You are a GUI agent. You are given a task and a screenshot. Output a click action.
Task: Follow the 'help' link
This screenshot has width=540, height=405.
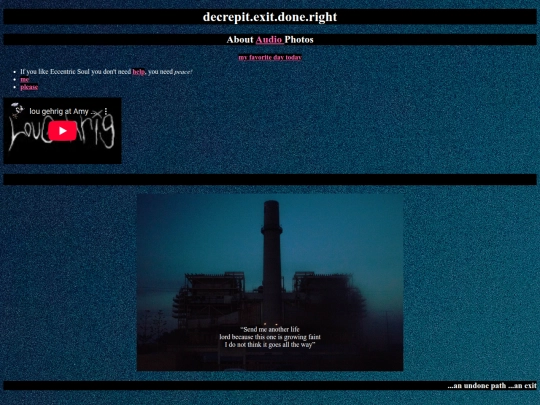tap(138, 72)
